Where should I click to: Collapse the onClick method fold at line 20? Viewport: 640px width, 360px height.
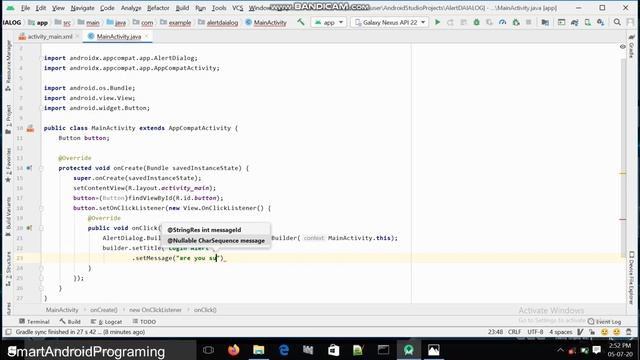click(x=41, y=228)
